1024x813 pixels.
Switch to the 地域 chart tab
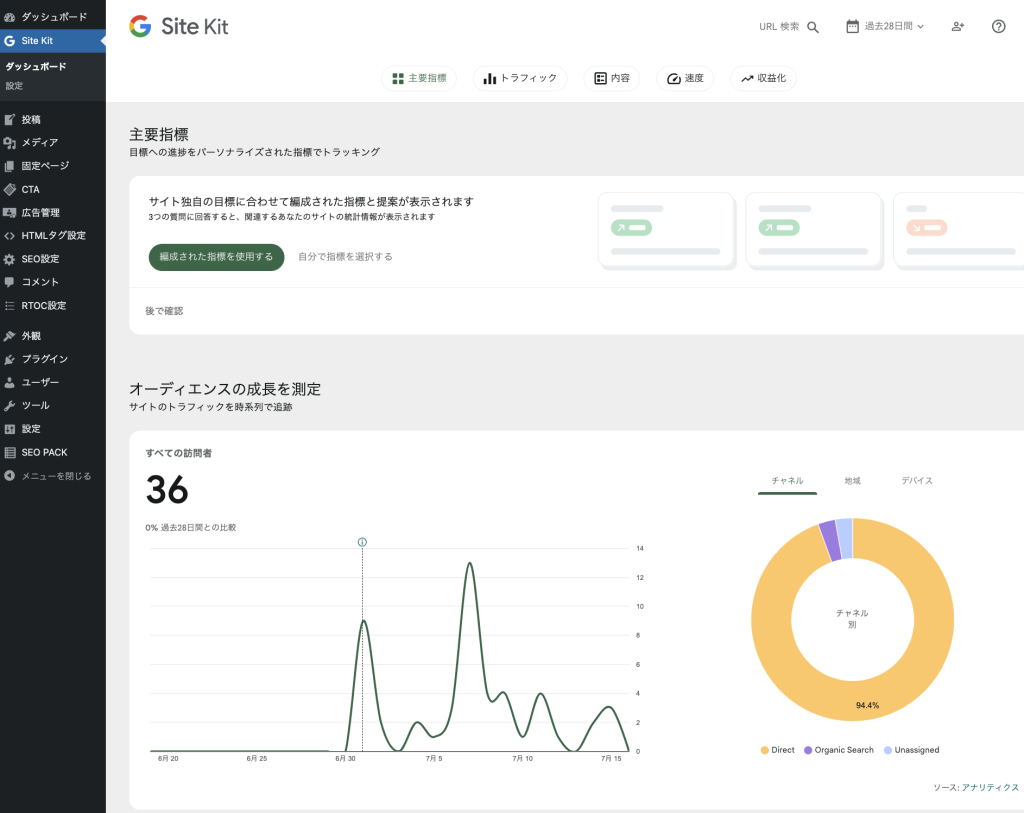tap(852, 480)
